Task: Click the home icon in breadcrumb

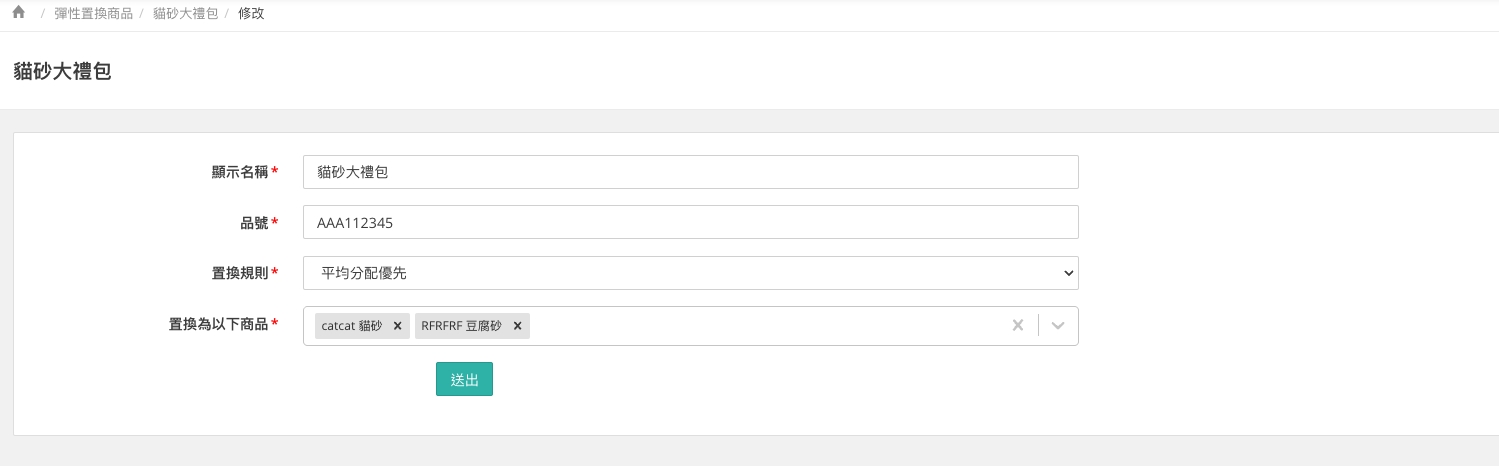Action: coord(18,14)
